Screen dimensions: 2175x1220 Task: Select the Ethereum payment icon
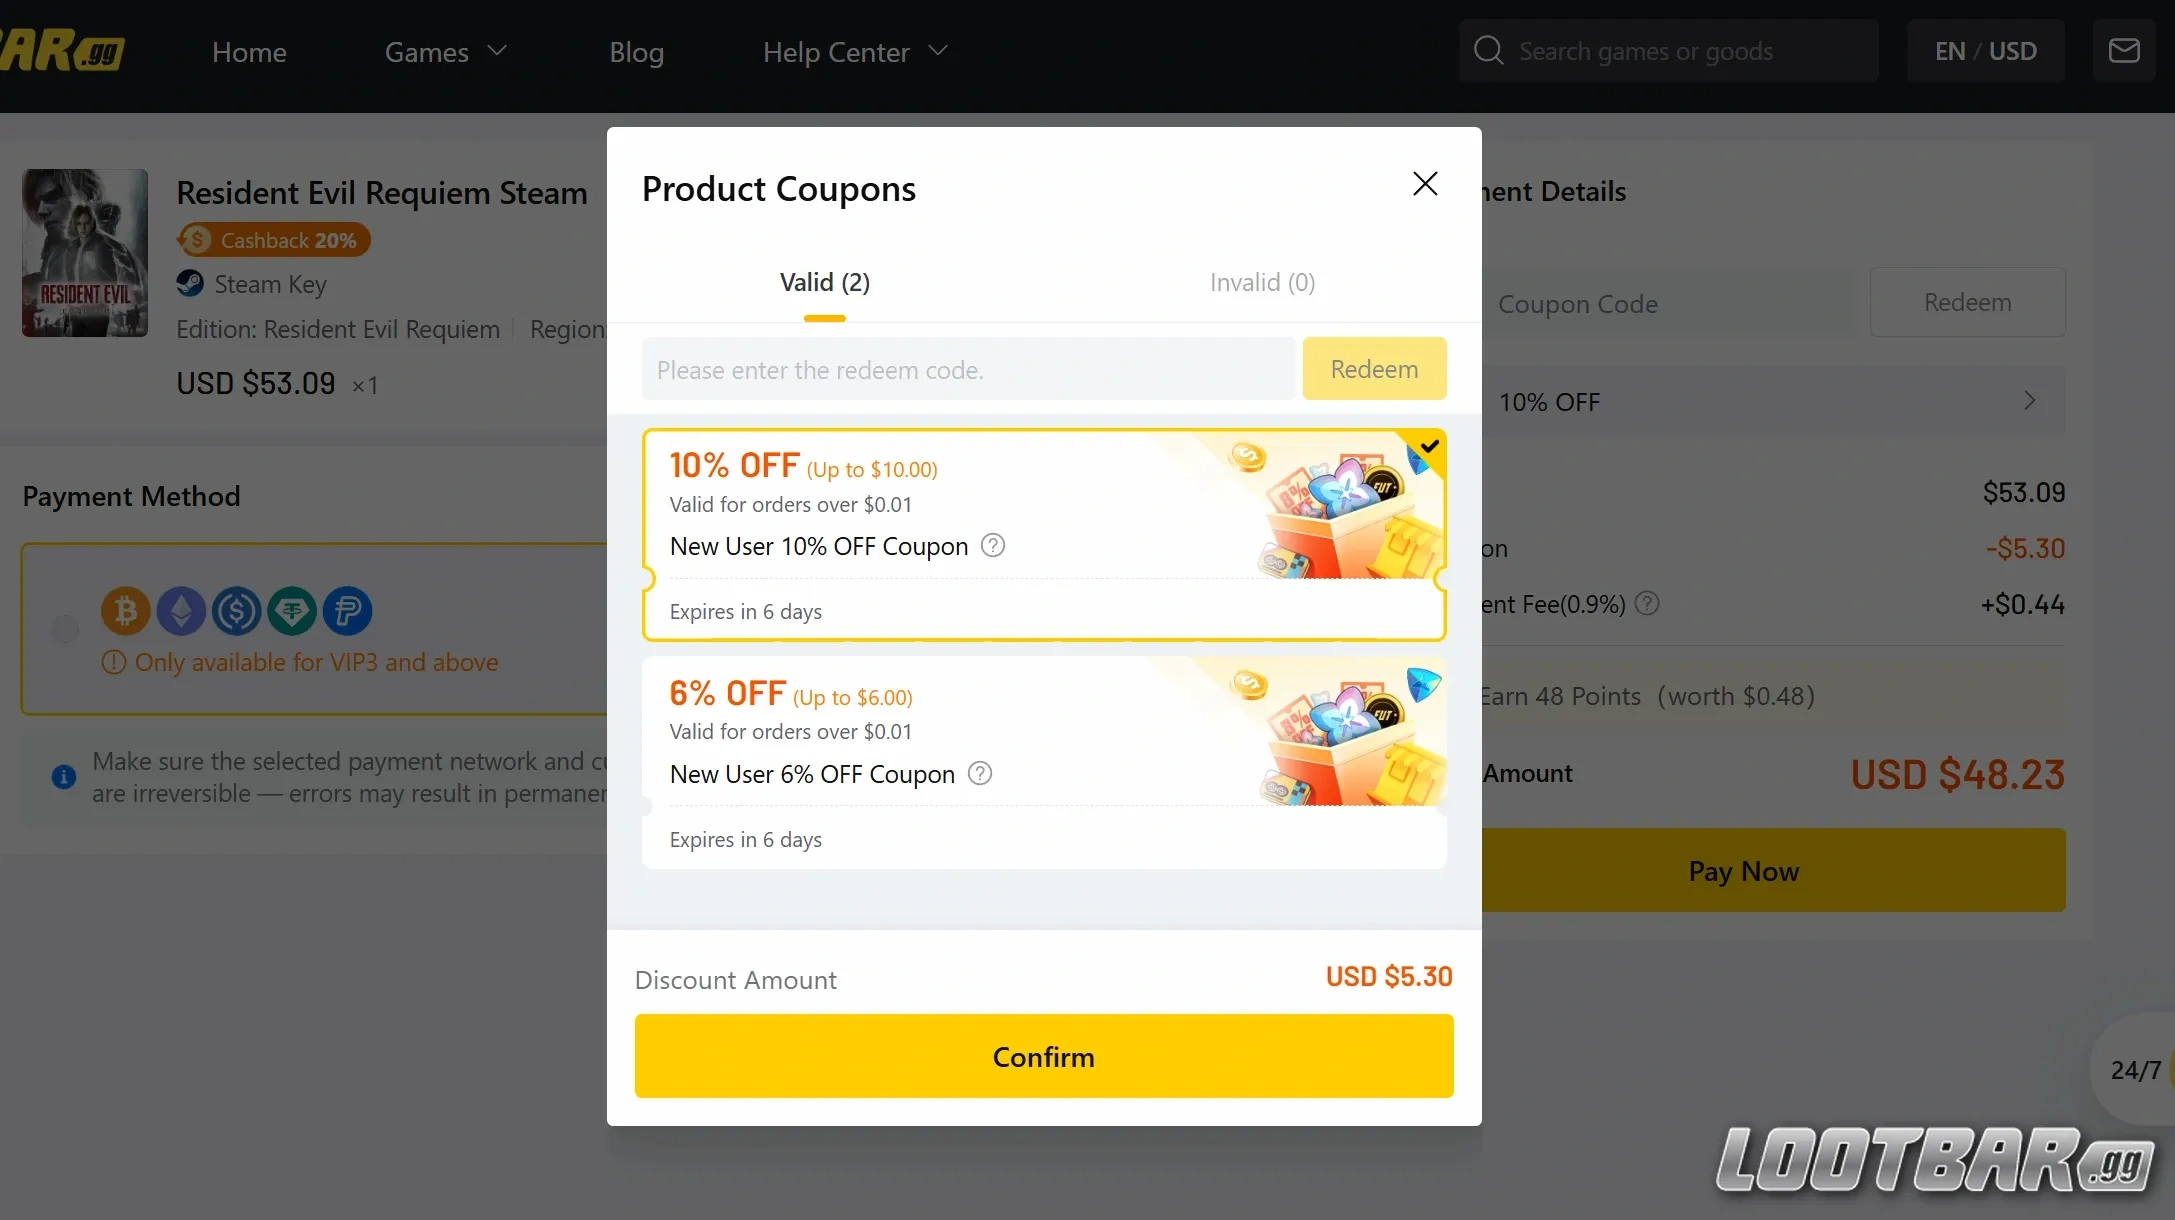click(x=181, y=610)
